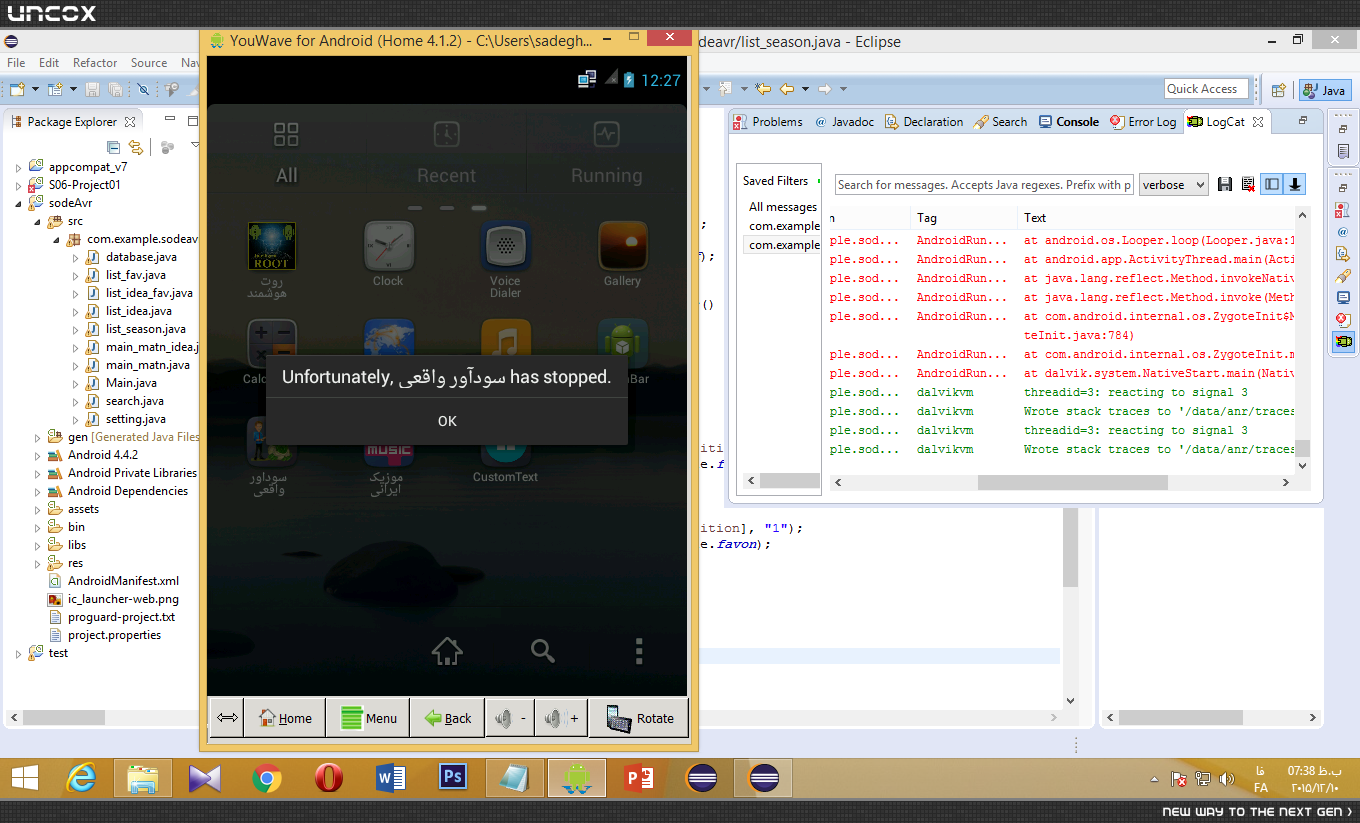
Task: Clear the LogCat log
Action: click(1248, 185)
